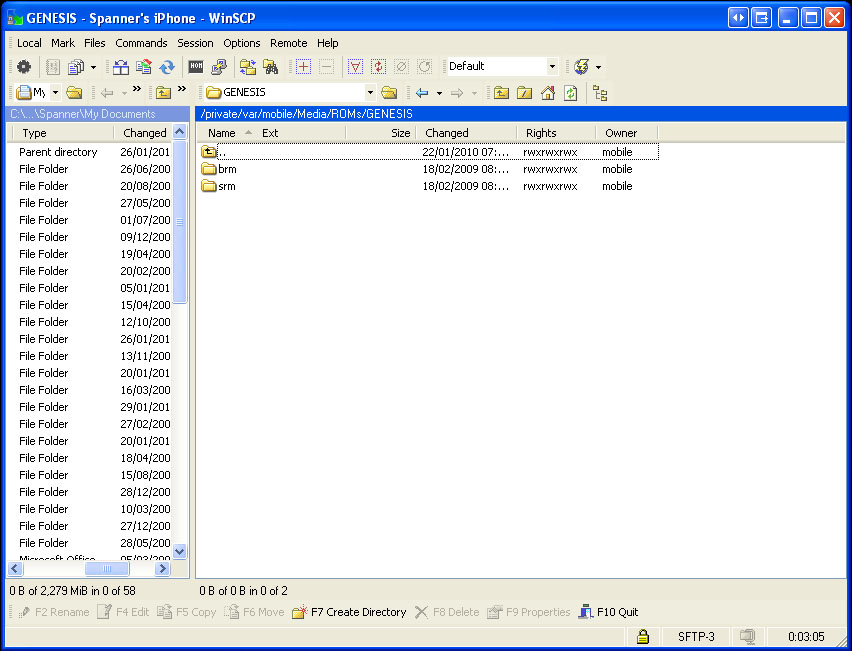The height and width of the screenshot is (651, 852).
Task: Click the local Parent Directory icon
Action: tap(163, 93)
